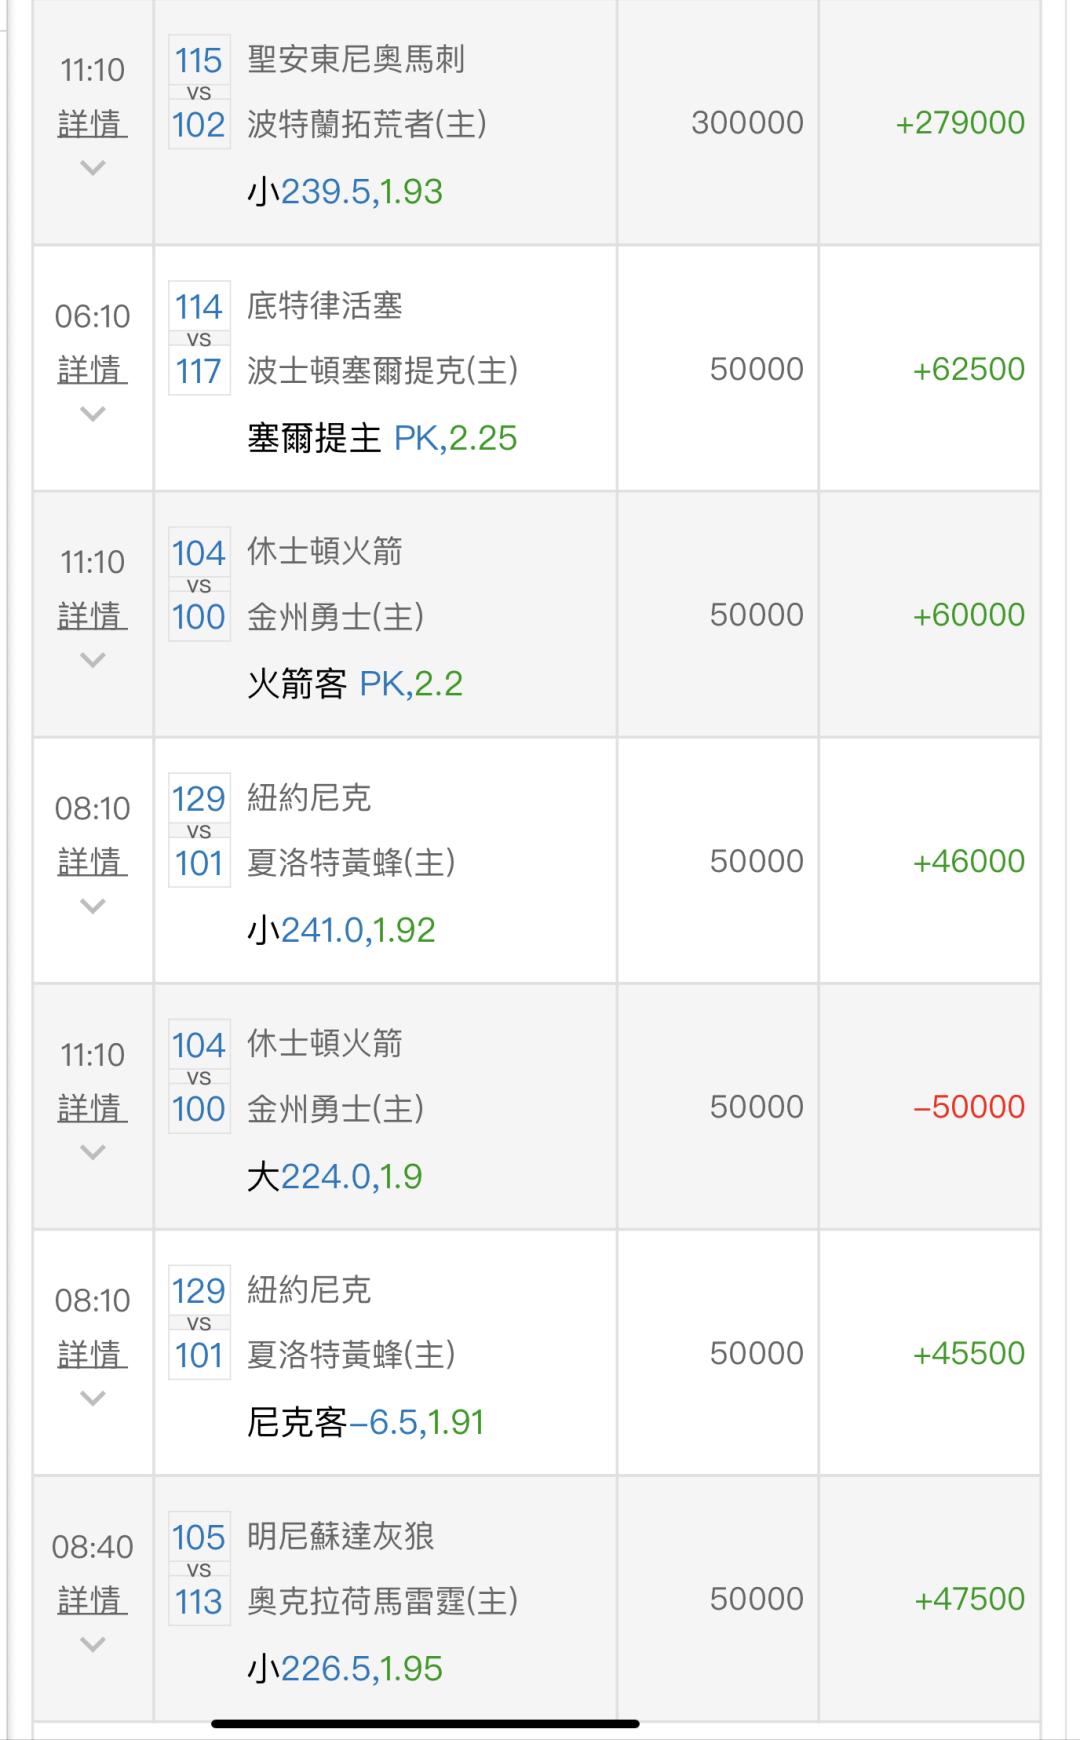This screenshot has width=1080, height=1740.
Task: Click the +279000 winnings amount
Action: tap(960, 123)
